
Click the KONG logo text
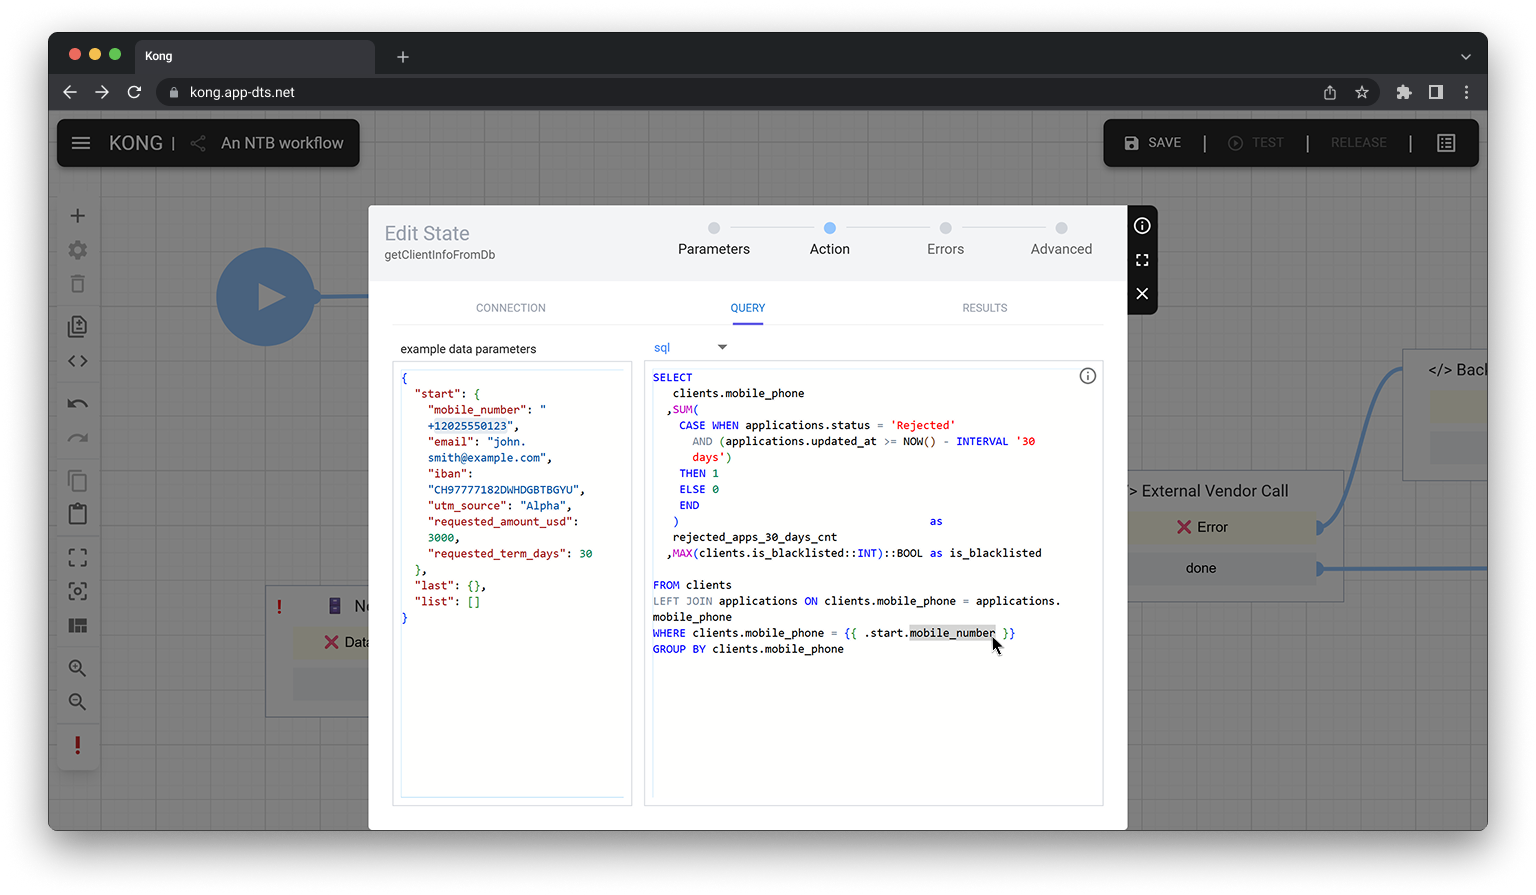pyautogui.click(x=136, y=143)
